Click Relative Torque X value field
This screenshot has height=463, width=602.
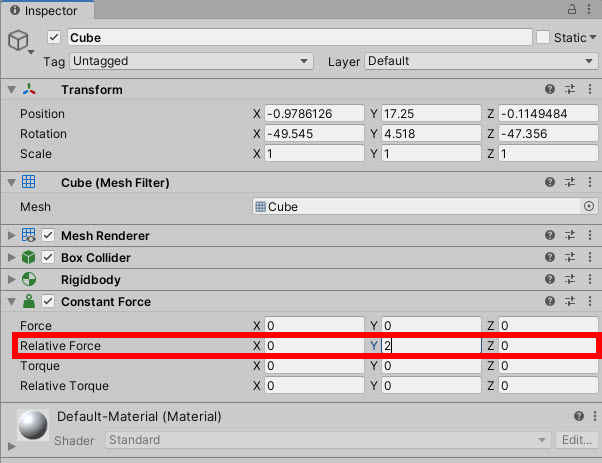pos(314,385)
